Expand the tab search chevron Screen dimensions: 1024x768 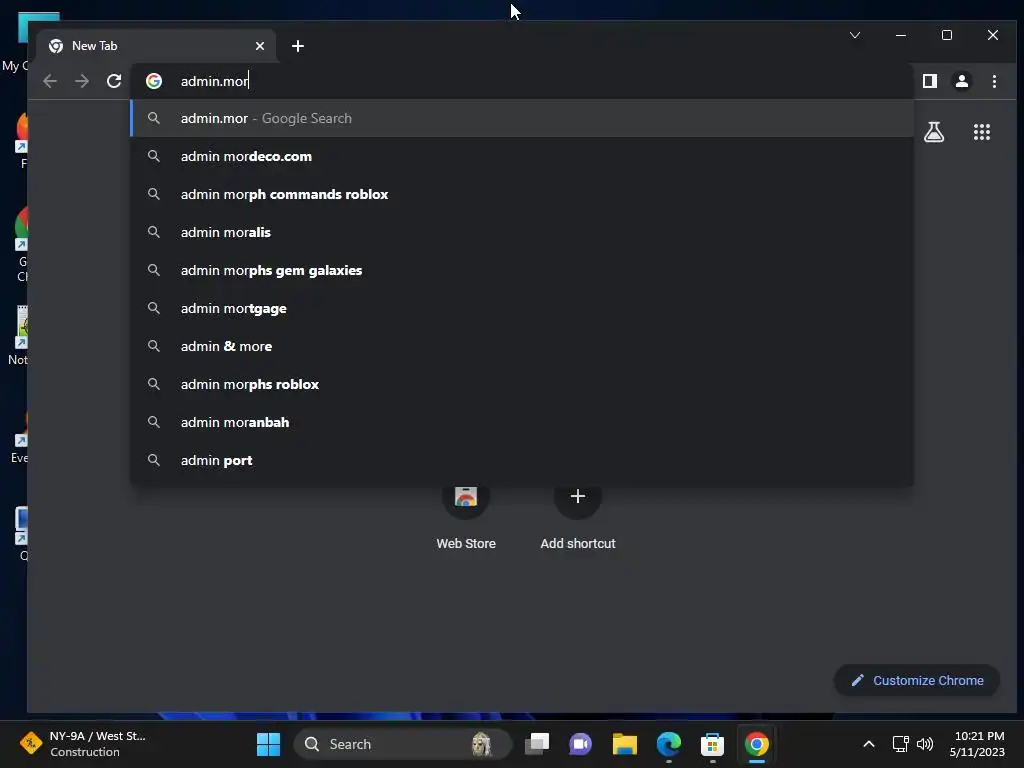pyautogui.click(x=855, y=35)
